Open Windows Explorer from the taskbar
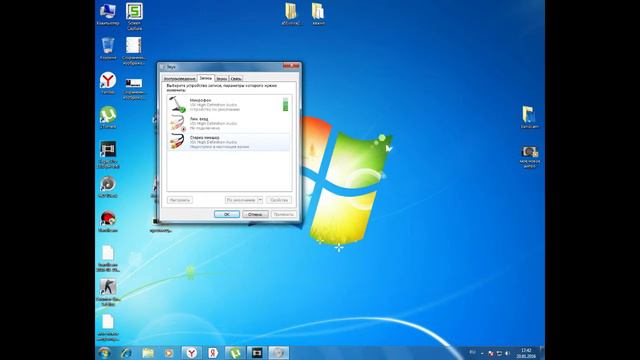This screenshot has width=640, height=360. click(147, 353)
